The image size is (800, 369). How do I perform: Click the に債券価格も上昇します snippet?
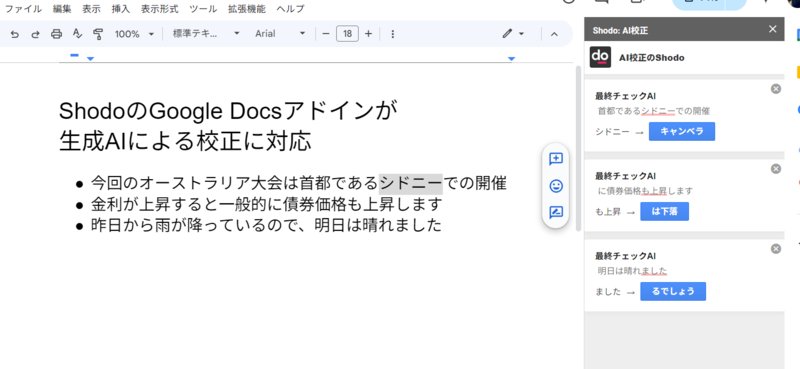tap(645, 191)
